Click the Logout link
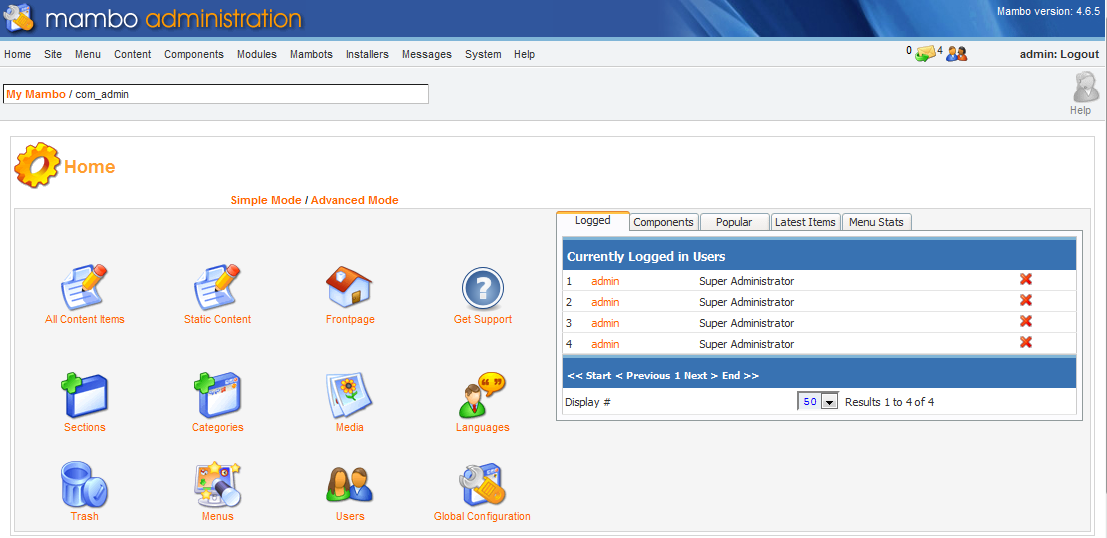 point(1079,54)
